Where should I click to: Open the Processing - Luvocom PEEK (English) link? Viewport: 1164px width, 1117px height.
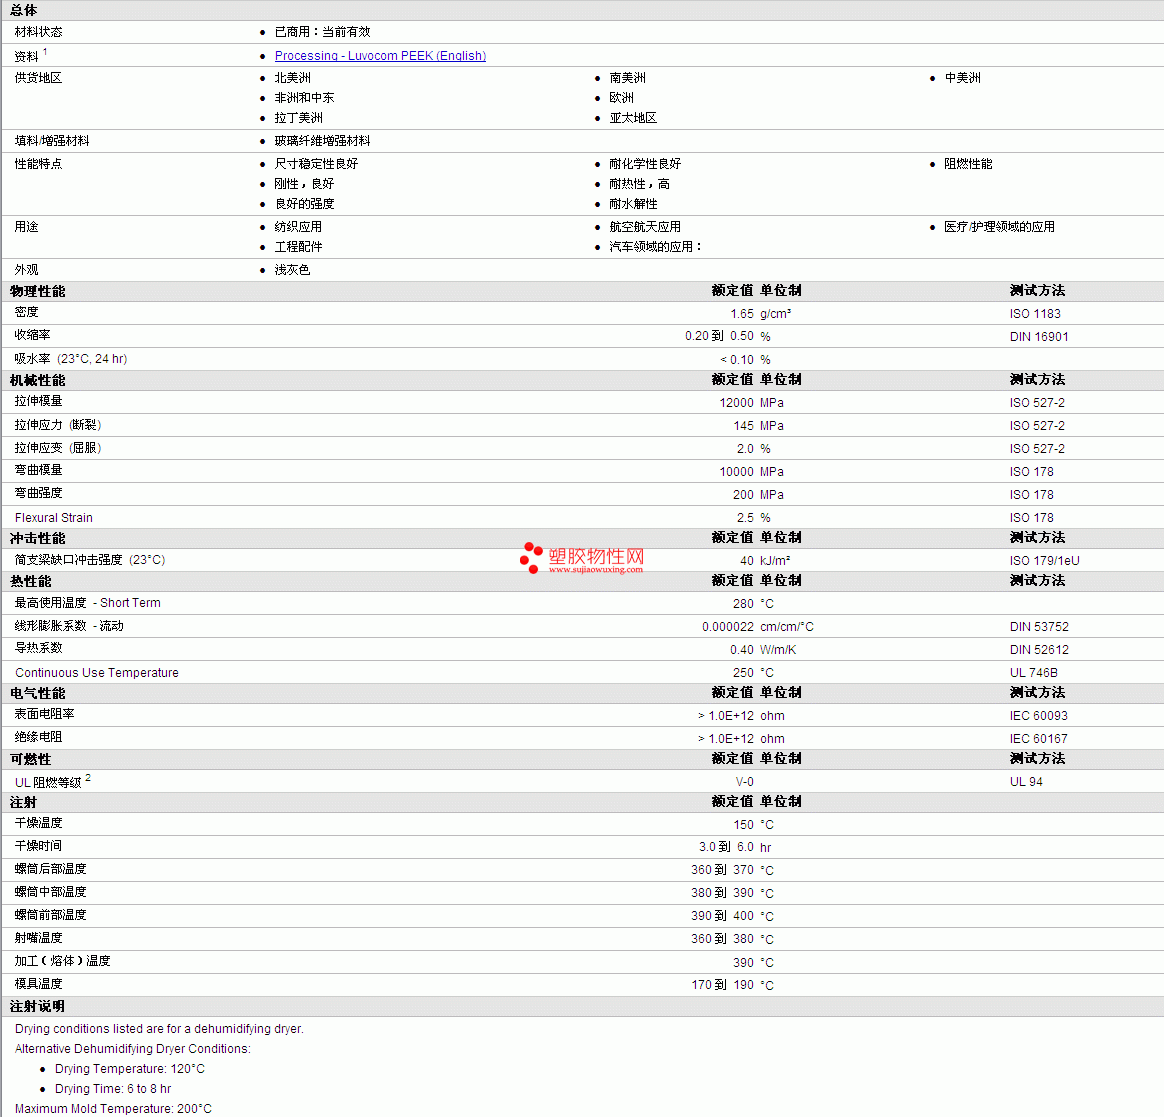tap(380, 56)
